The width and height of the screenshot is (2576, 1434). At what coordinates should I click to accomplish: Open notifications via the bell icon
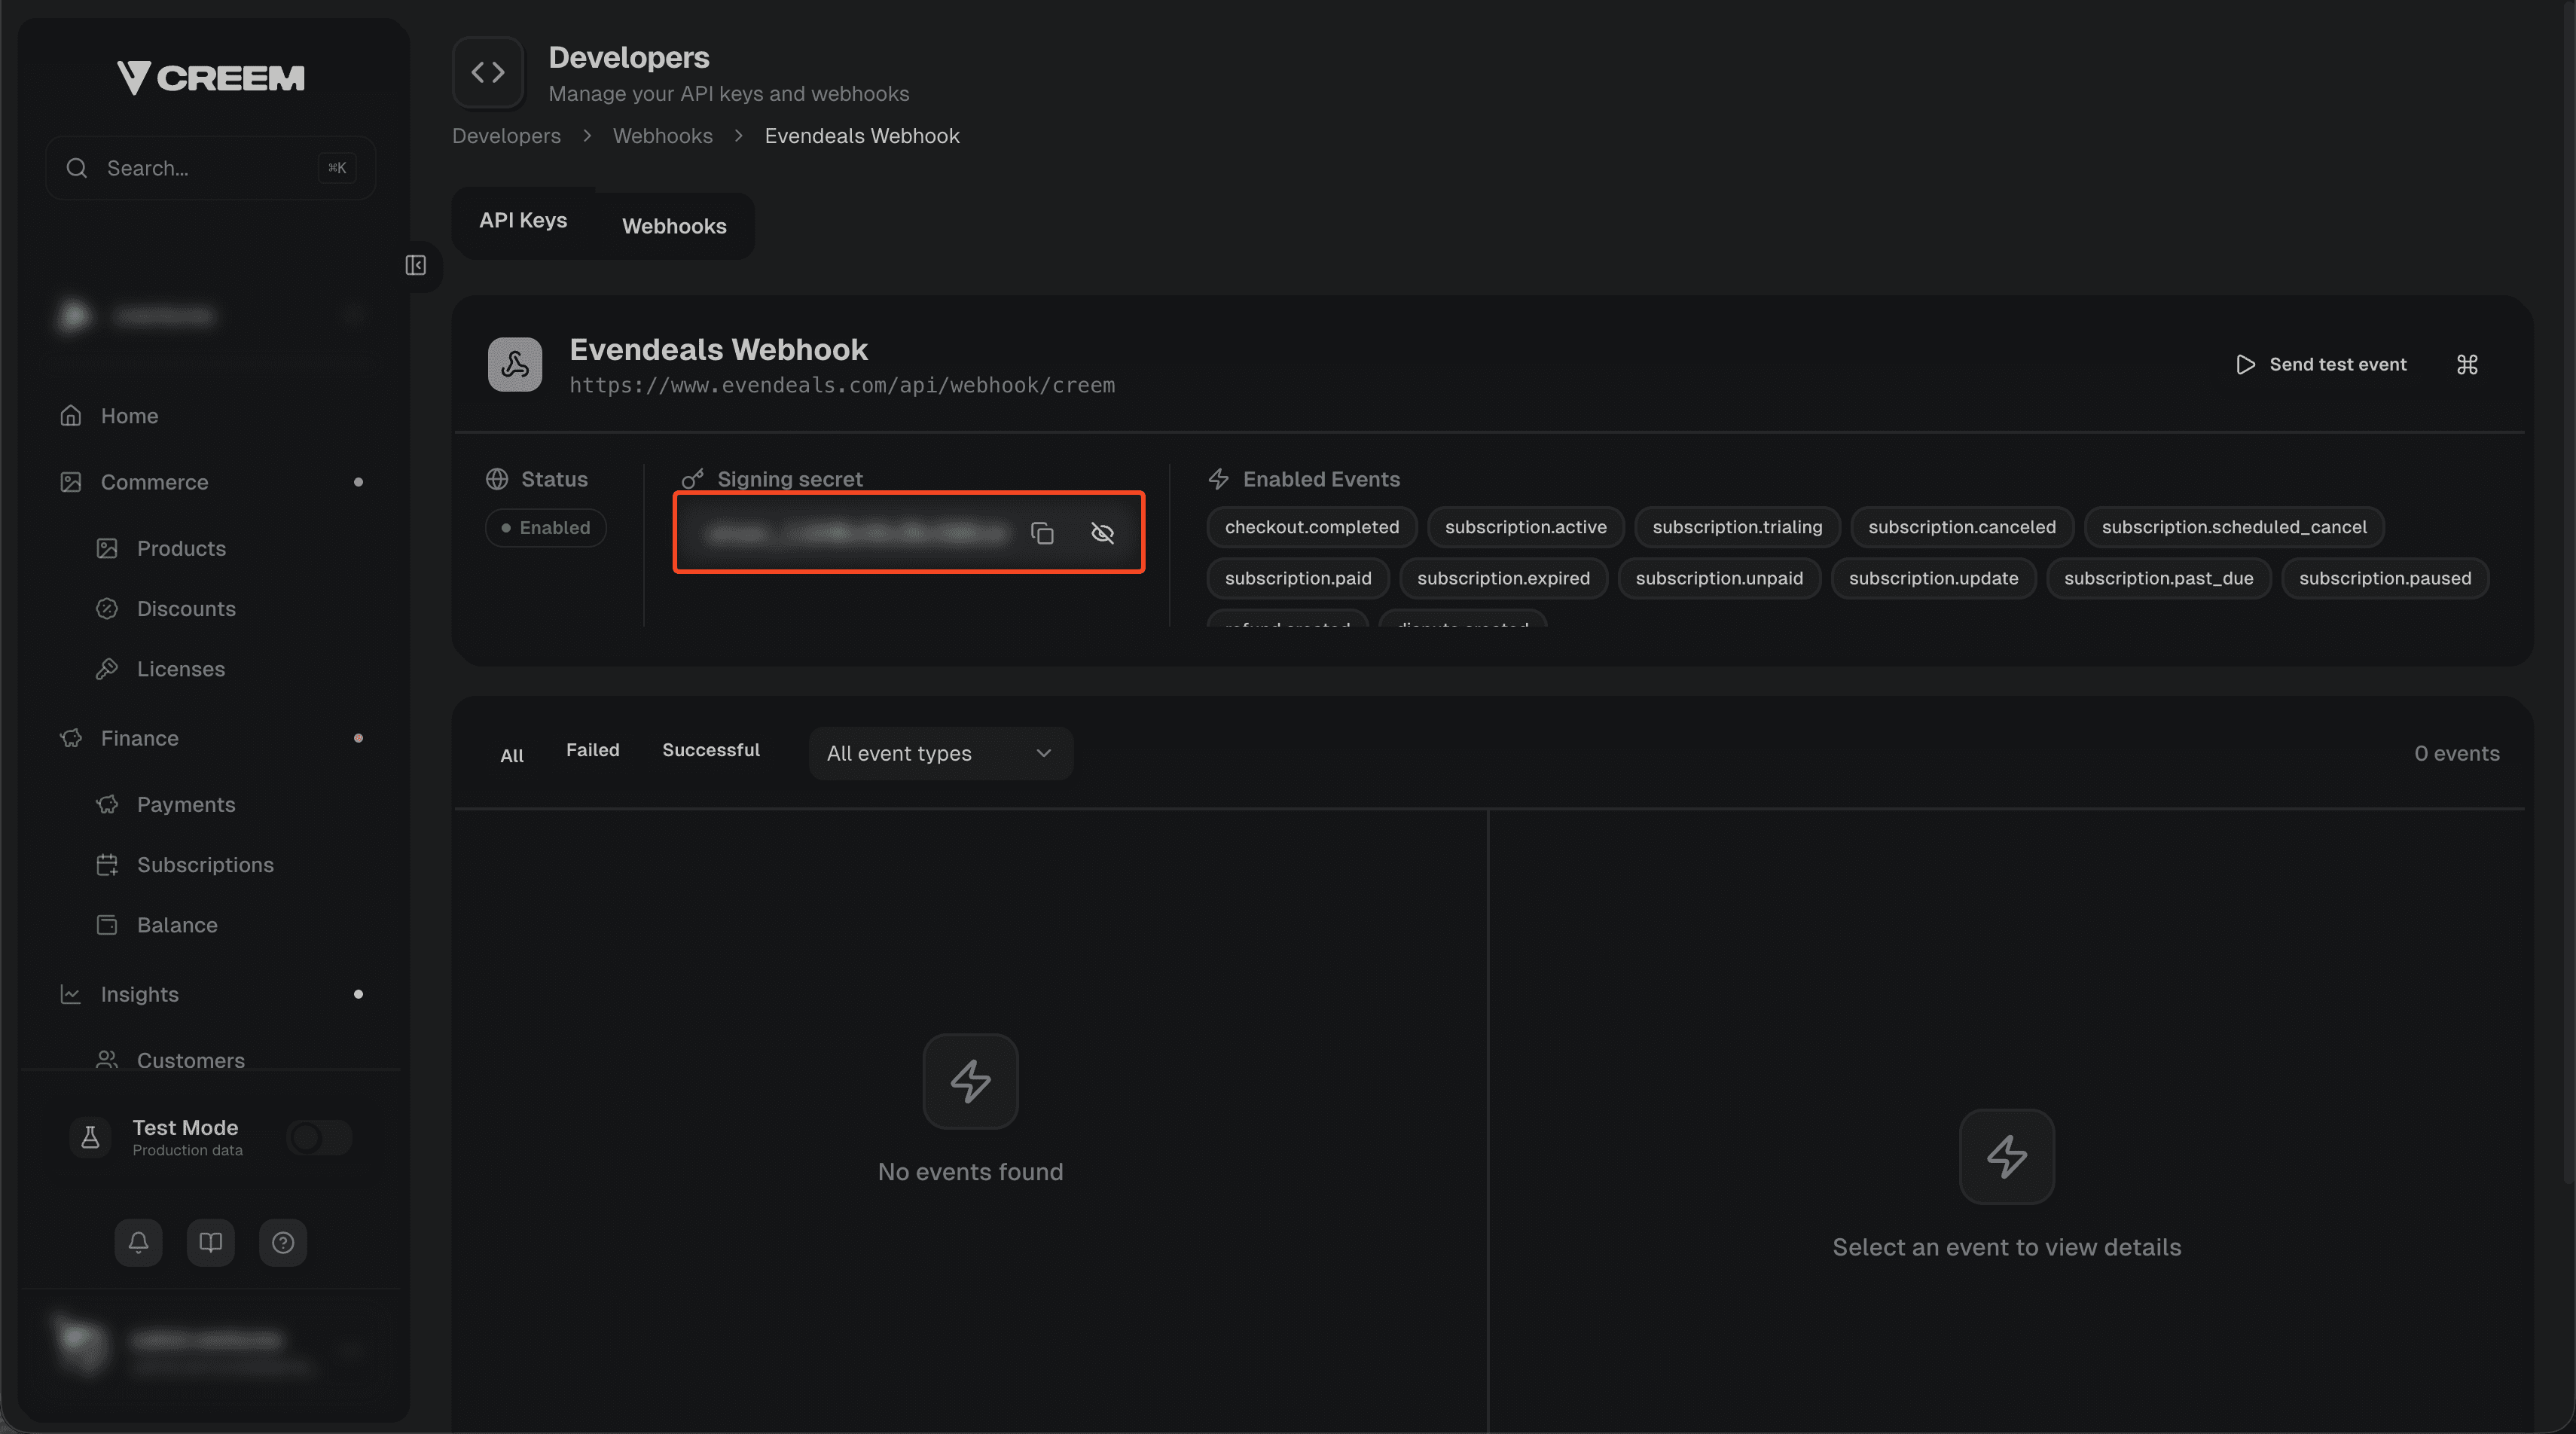click(137, 1242)
